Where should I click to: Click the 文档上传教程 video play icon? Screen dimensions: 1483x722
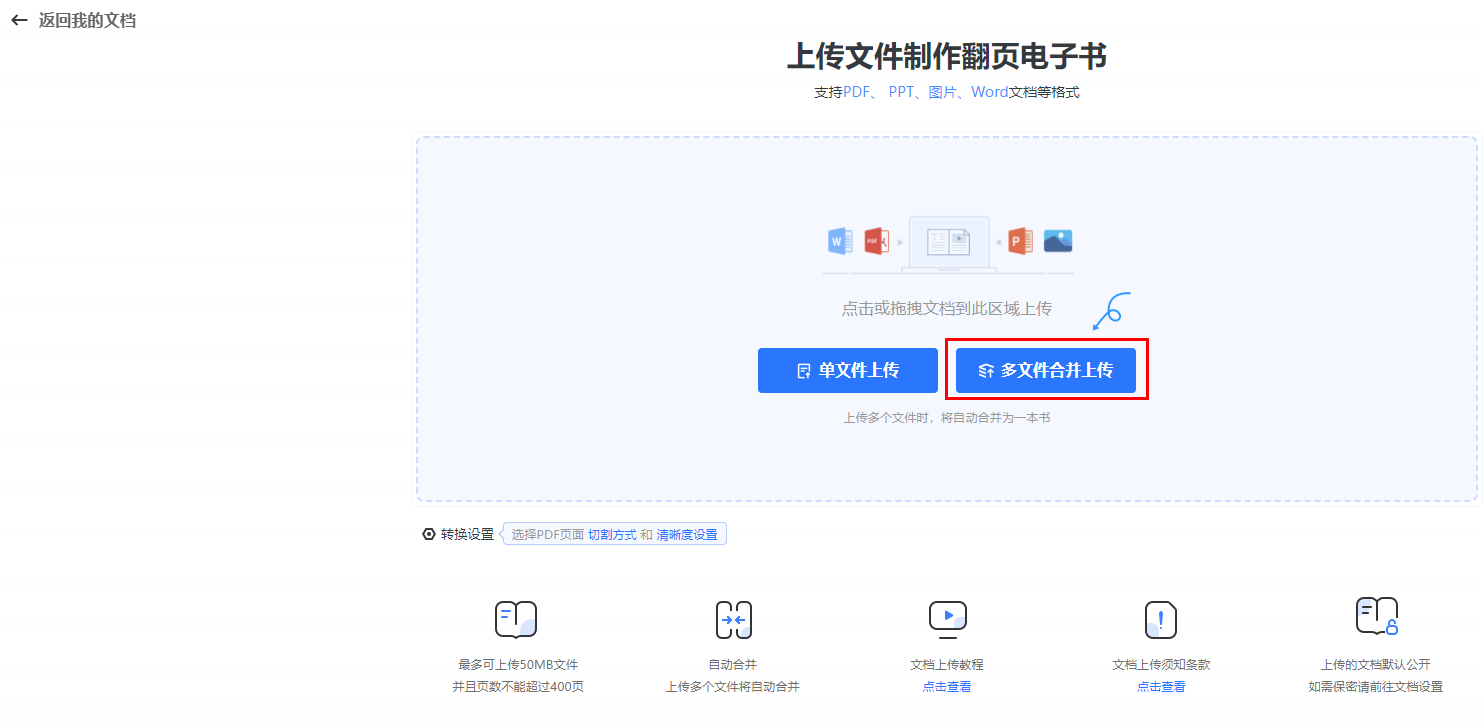(x=947, y=619)
